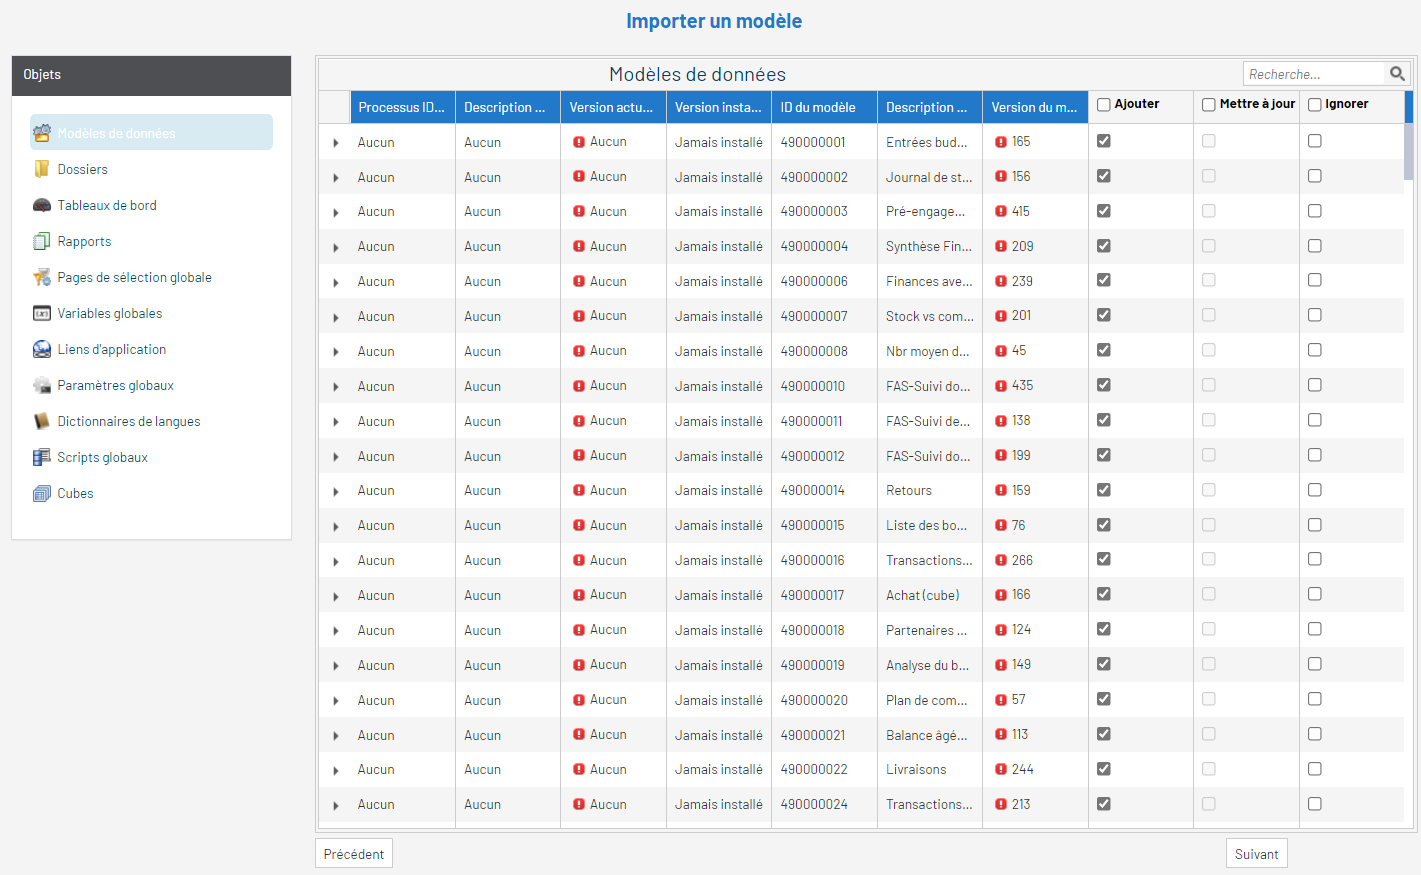Expand row for model 490000024
1421x875 pixels.
336,806
